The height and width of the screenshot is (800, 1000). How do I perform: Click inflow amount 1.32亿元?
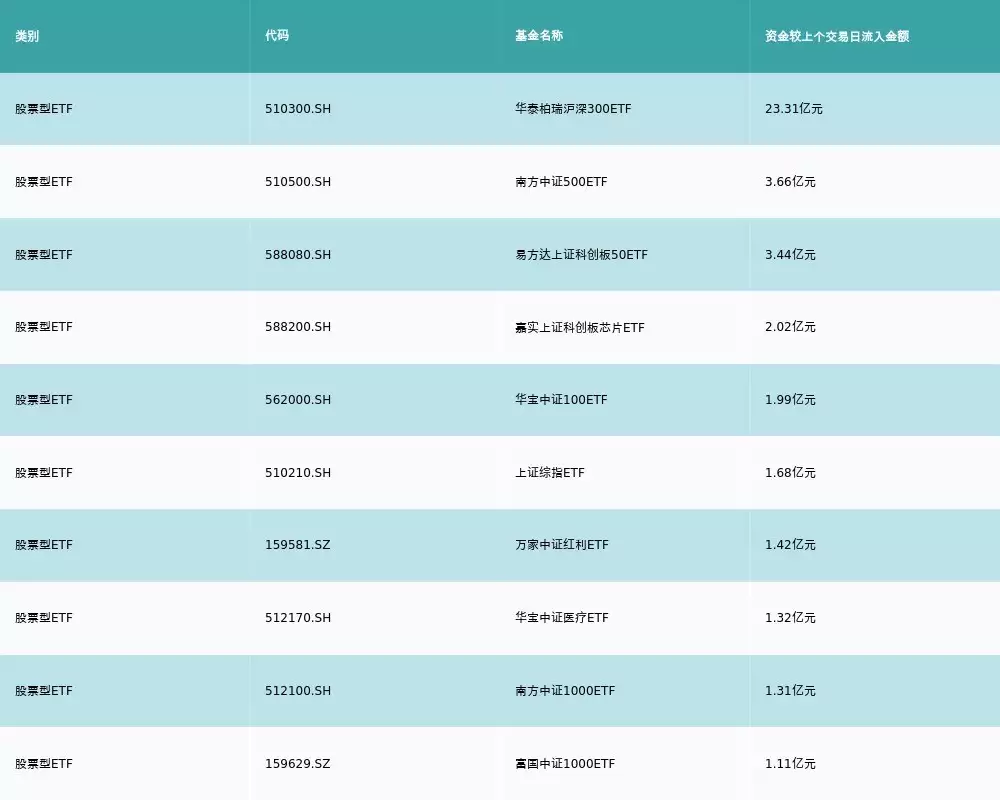click(x=790, y=618)
